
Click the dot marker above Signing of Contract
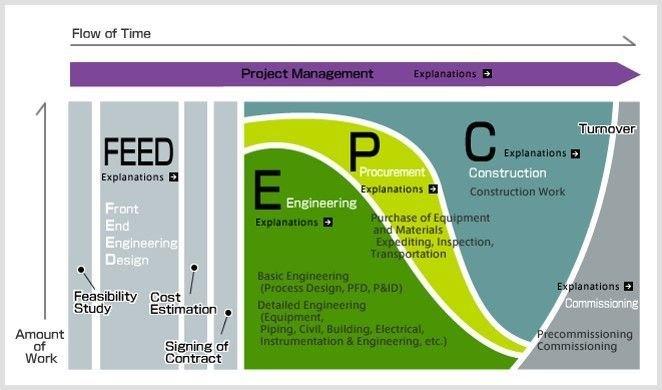(x=228, y=313)
